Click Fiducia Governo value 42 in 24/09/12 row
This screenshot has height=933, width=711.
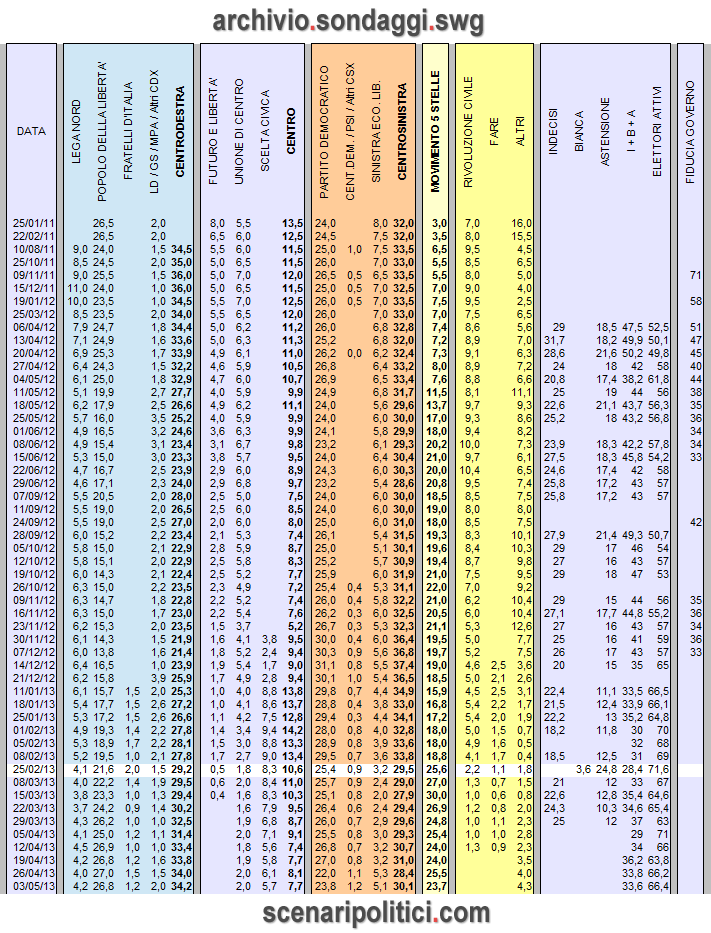point(696,522)
